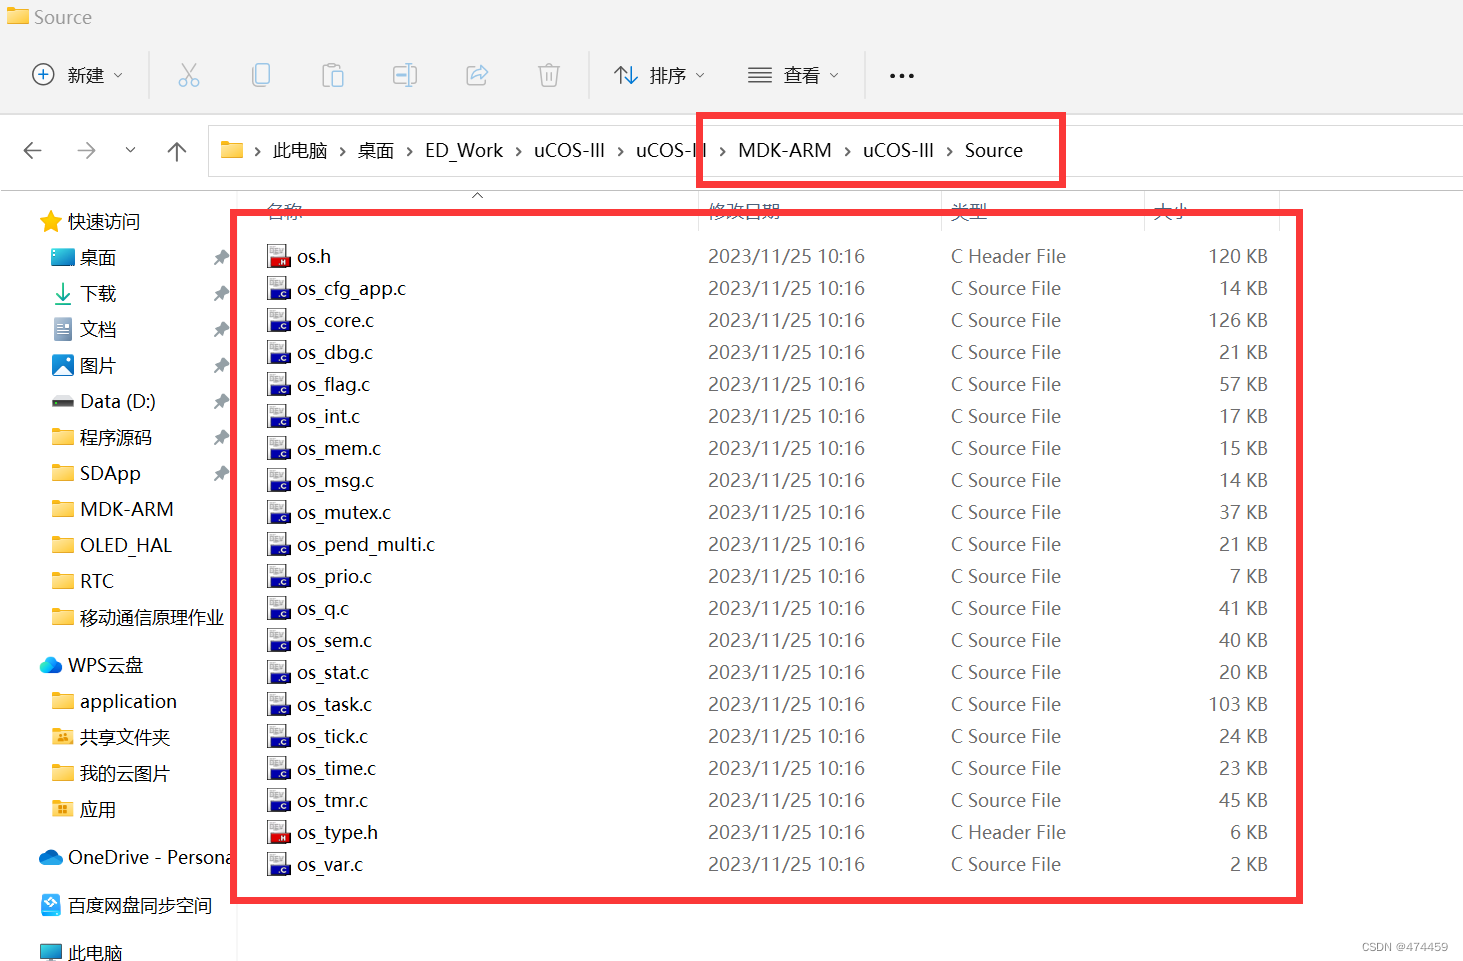
Task: Open the 新建 (New) dropdown
Action: click(78, 75)
